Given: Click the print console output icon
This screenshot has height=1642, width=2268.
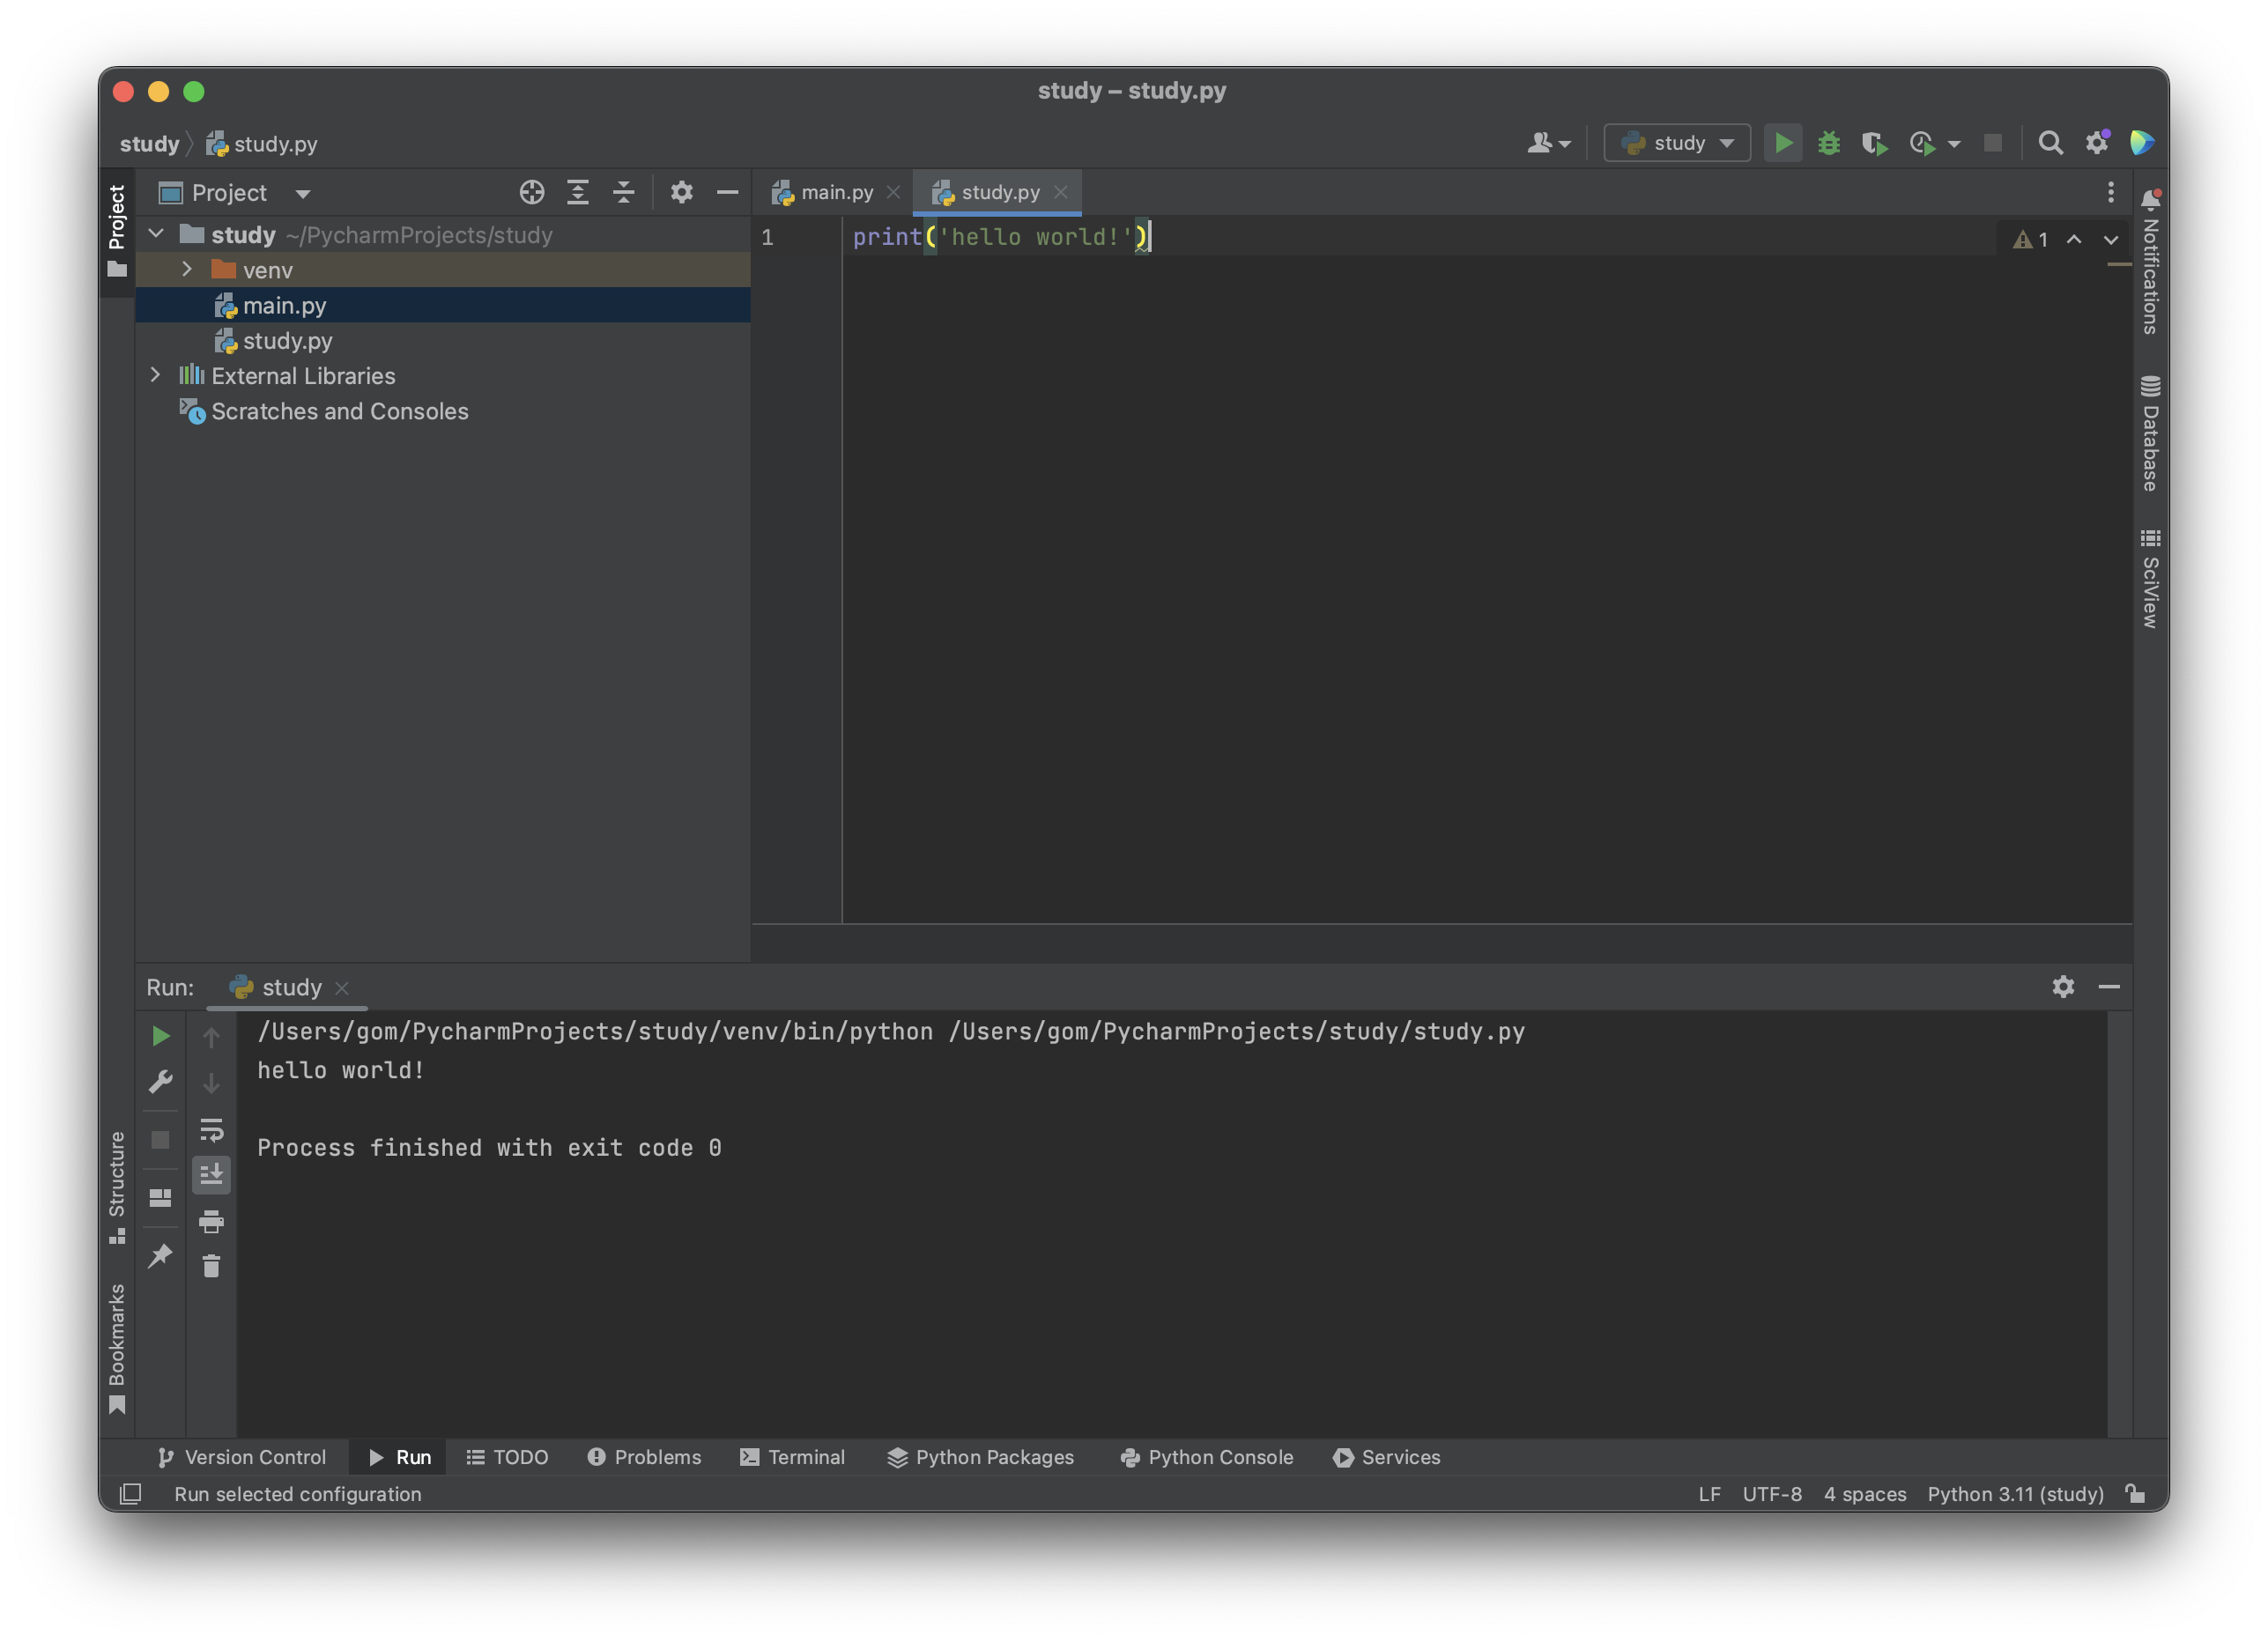Looking at the screenshot, I should 211,1221.
